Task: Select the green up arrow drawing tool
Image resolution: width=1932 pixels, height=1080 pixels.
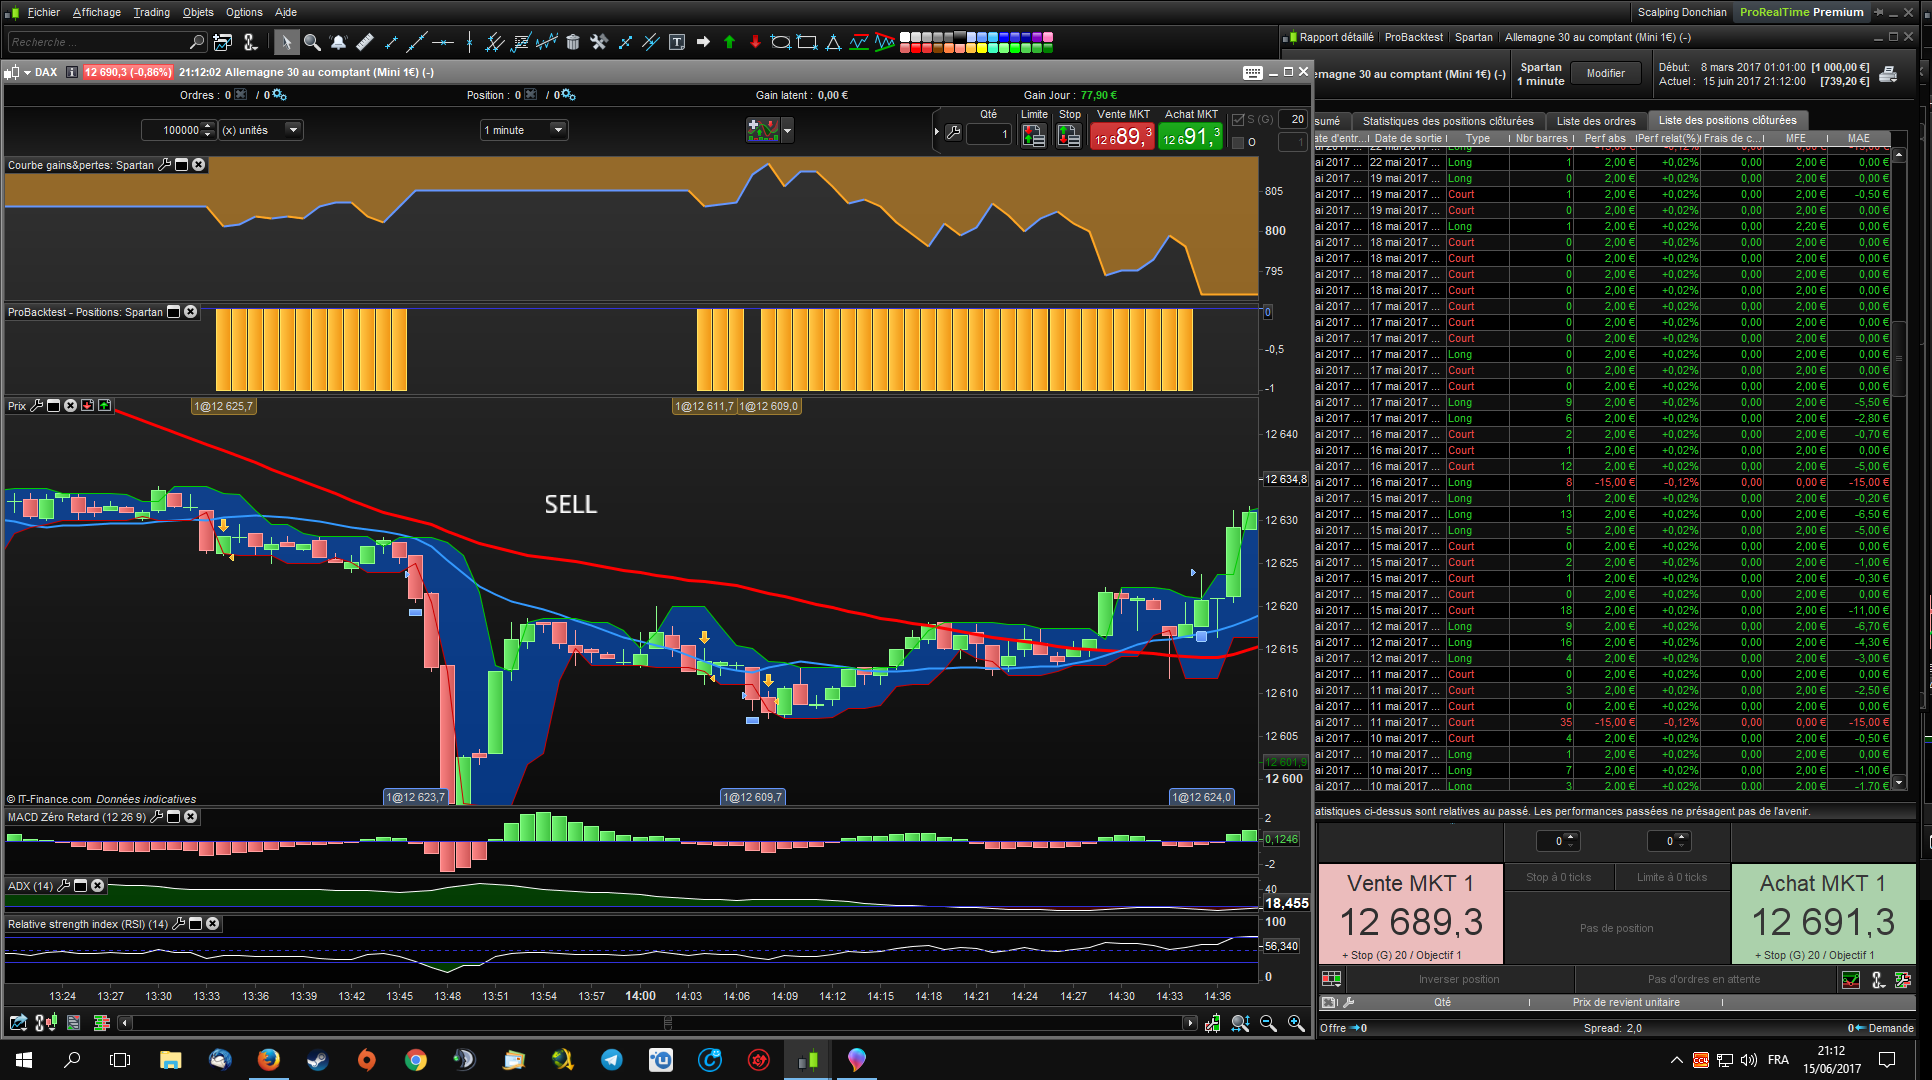Action: tap(729, 42)
